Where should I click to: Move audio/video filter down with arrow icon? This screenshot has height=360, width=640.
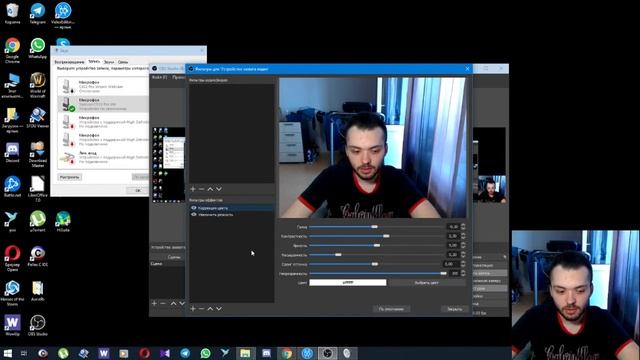coord(219,189)
